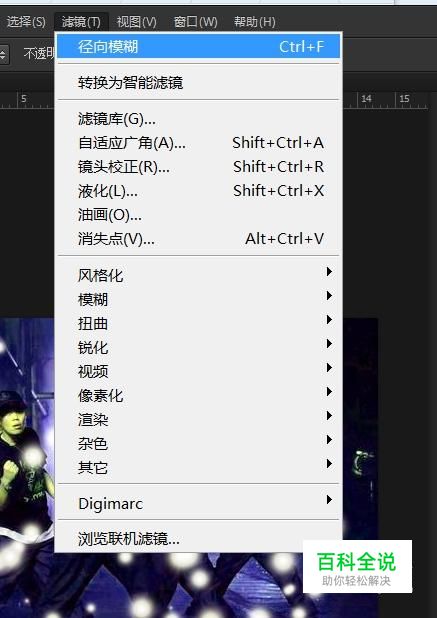
Task: Click 浏览联机滤镜 browse online filters
Action: [198, 539]
